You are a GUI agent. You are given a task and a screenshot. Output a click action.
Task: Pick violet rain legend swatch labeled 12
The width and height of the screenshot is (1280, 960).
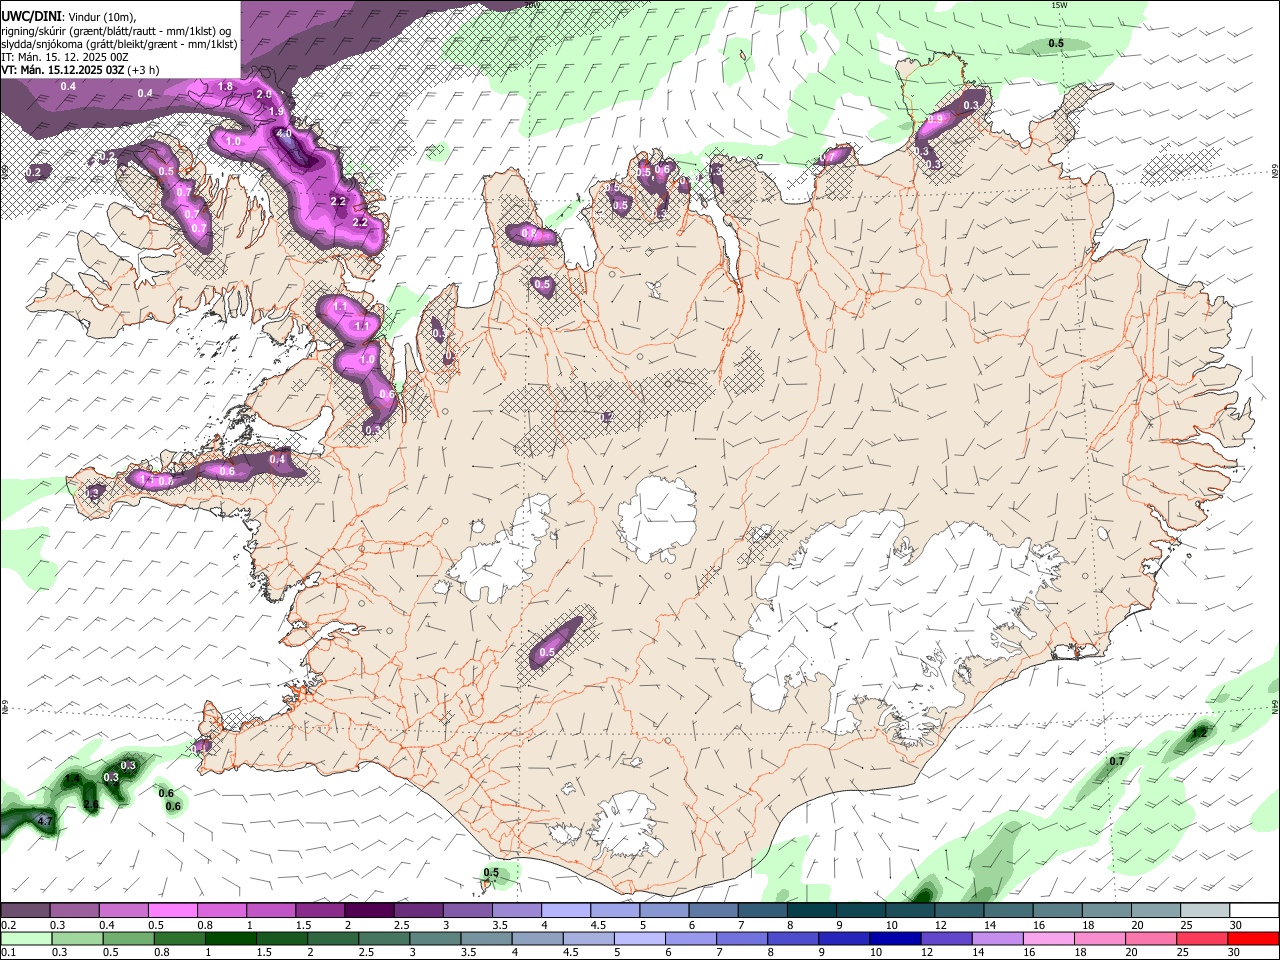pyautogui.click(x=946, y=938)
